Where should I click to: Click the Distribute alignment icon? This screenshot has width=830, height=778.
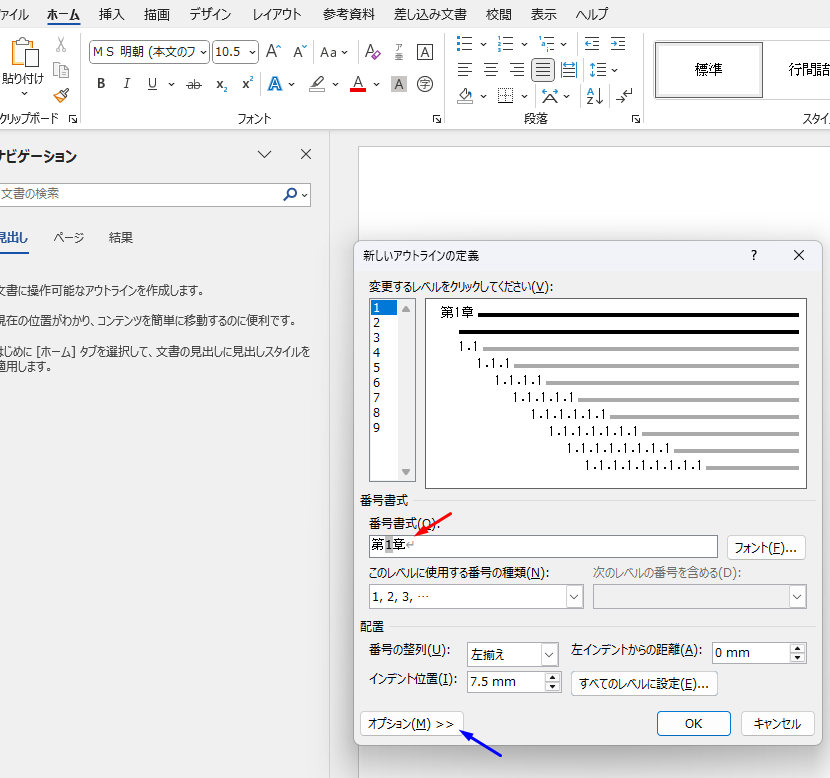pyautogui.click(x=569, y=70)
